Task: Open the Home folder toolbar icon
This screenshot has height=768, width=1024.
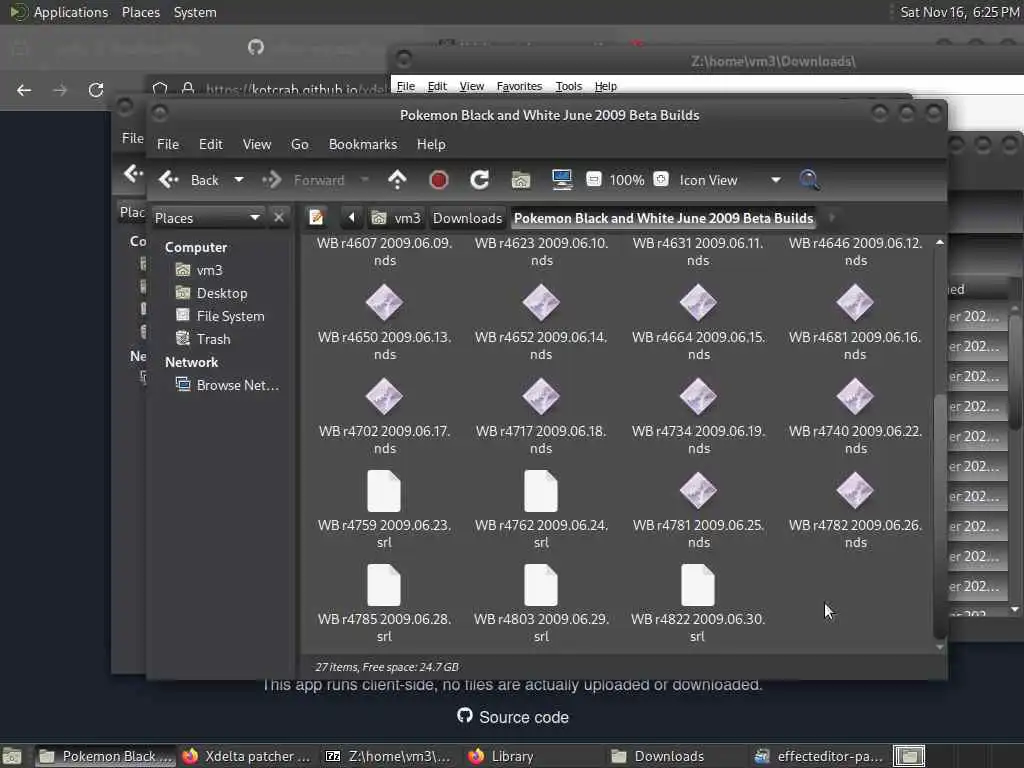Action: coord(520,180)
